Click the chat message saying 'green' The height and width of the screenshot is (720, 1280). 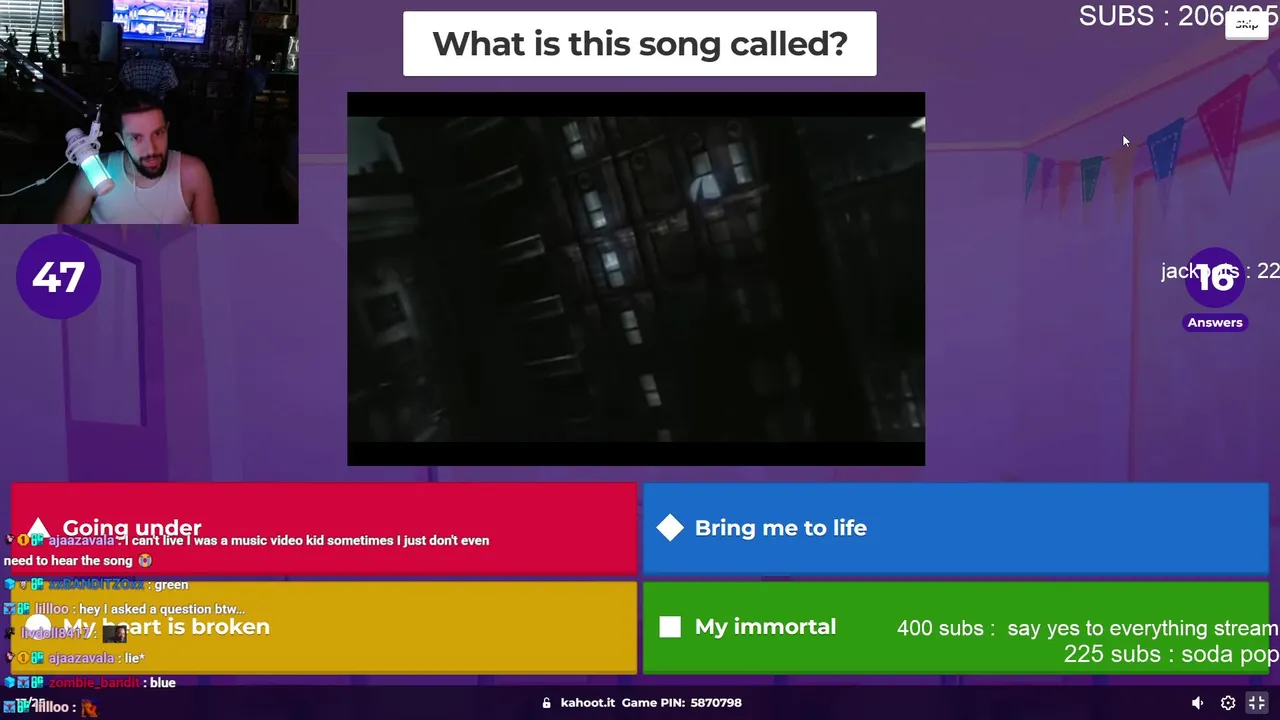171,585
